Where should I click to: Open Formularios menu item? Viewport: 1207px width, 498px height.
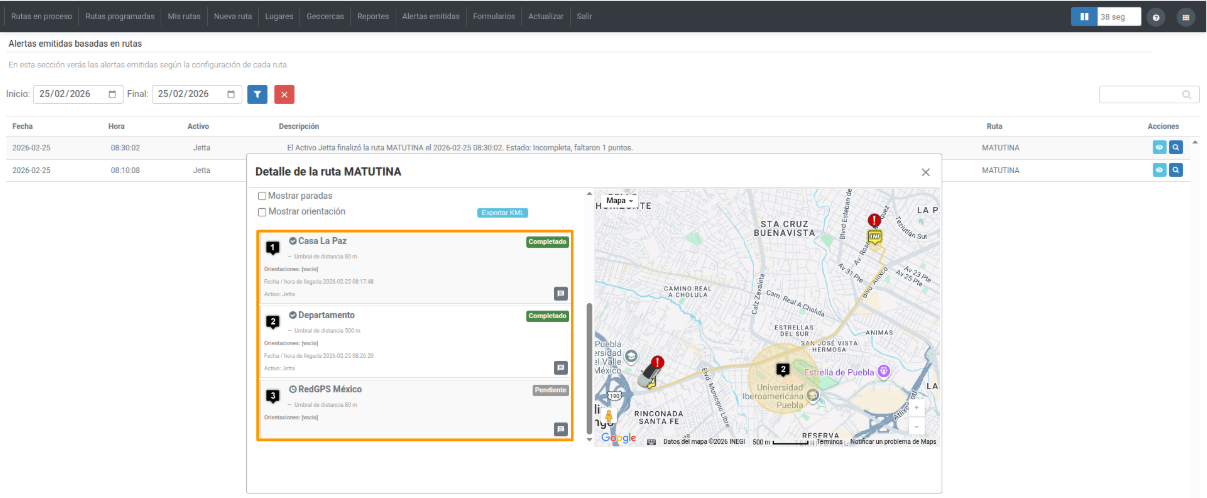coord(493,17)
